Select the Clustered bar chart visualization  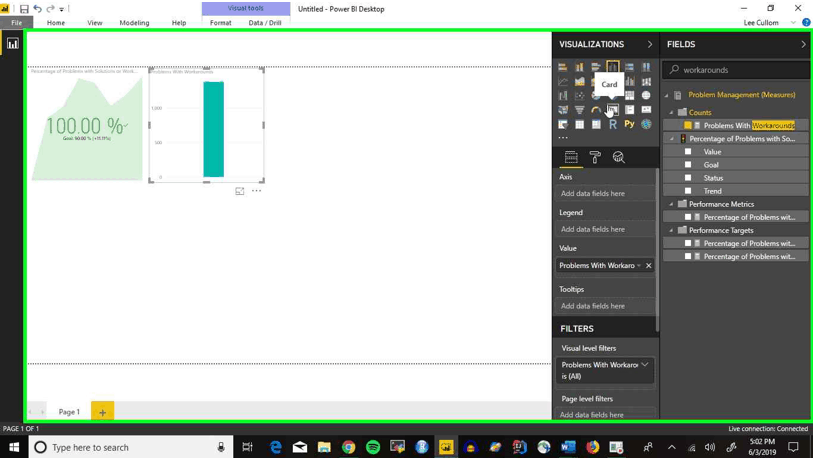tap(596, 67)
